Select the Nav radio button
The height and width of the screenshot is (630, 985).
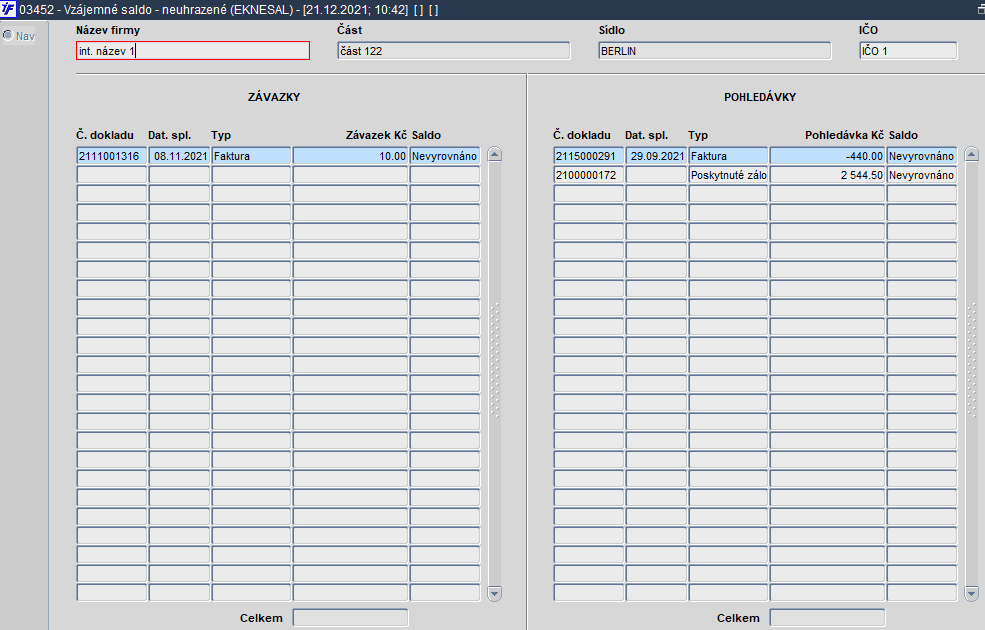coord(8,35)
